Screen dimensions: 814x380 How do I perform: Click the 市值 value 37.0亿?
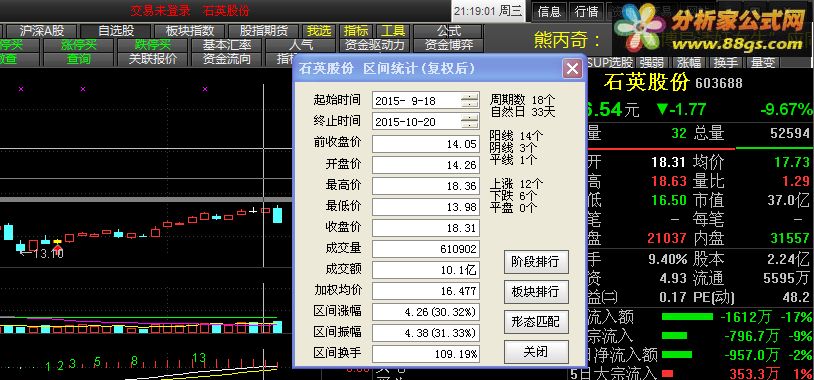click(x=789, y=200)
